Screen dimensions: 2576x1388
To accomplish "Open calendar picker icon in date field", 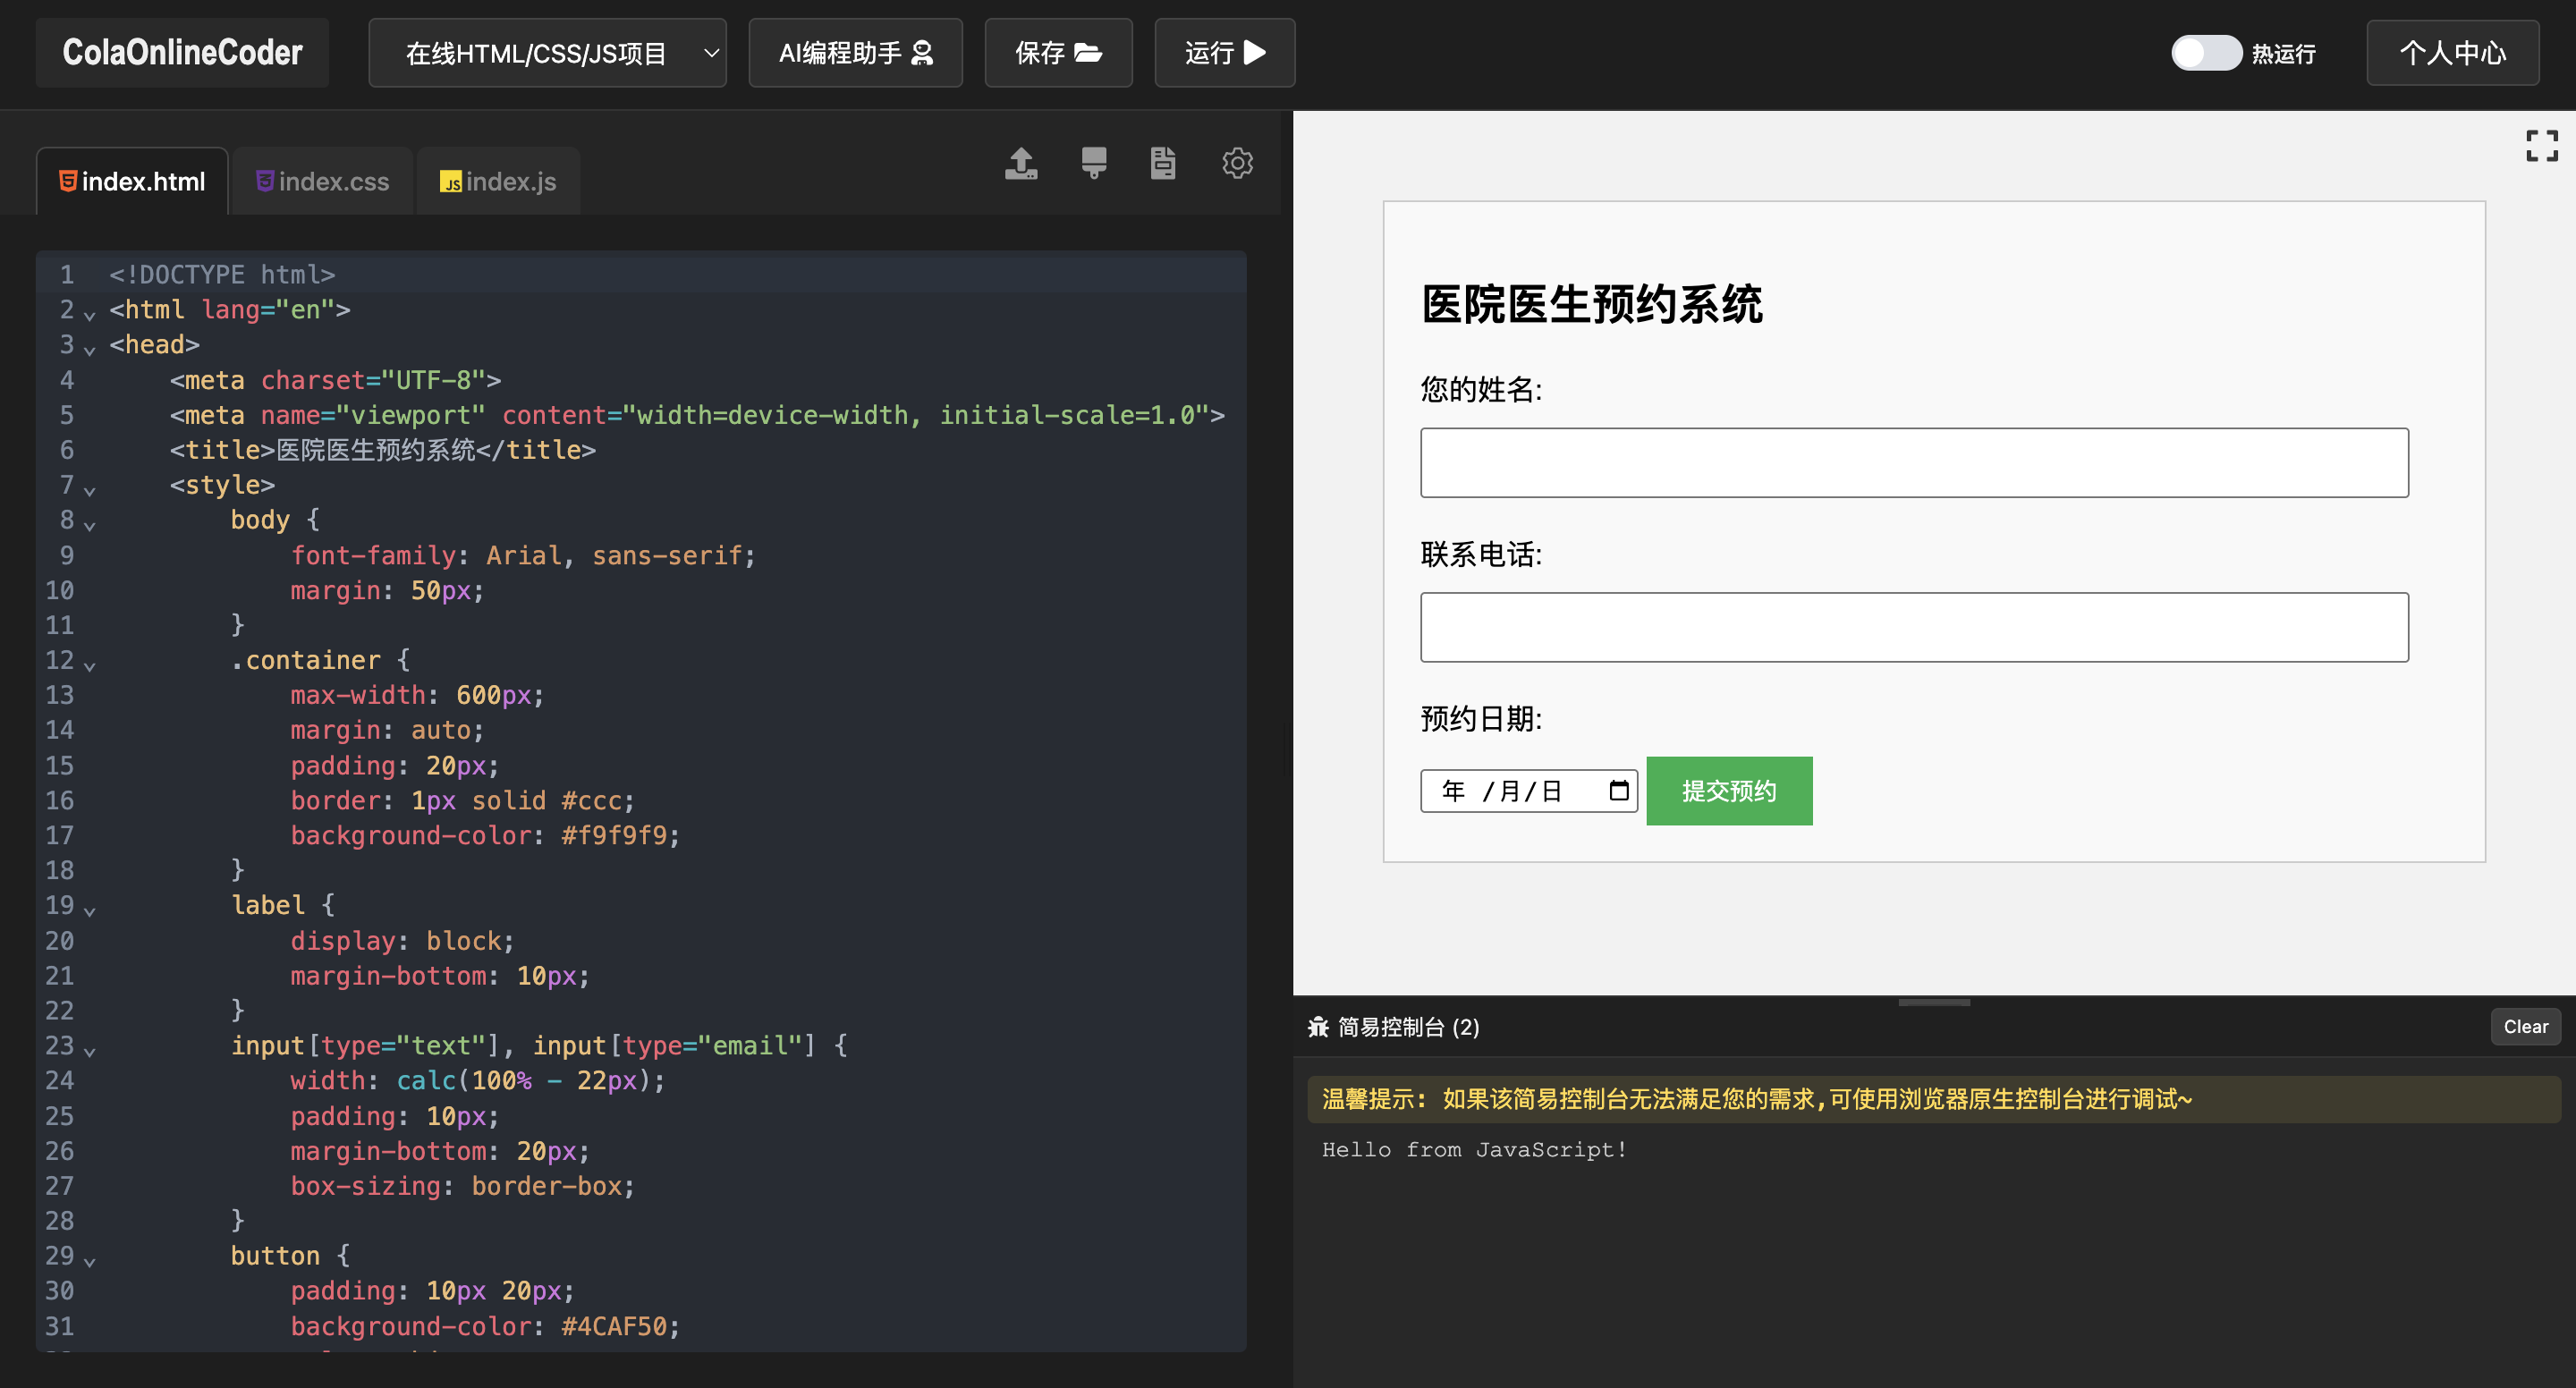I will (1618, 791).
